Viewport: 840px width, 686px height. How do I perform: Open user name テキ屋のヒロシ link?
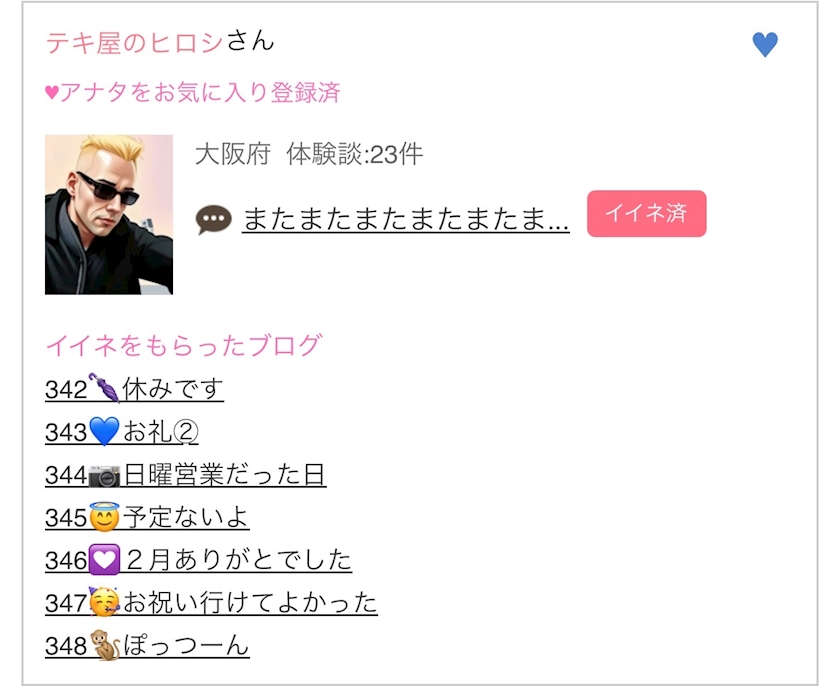coord(134,43)
